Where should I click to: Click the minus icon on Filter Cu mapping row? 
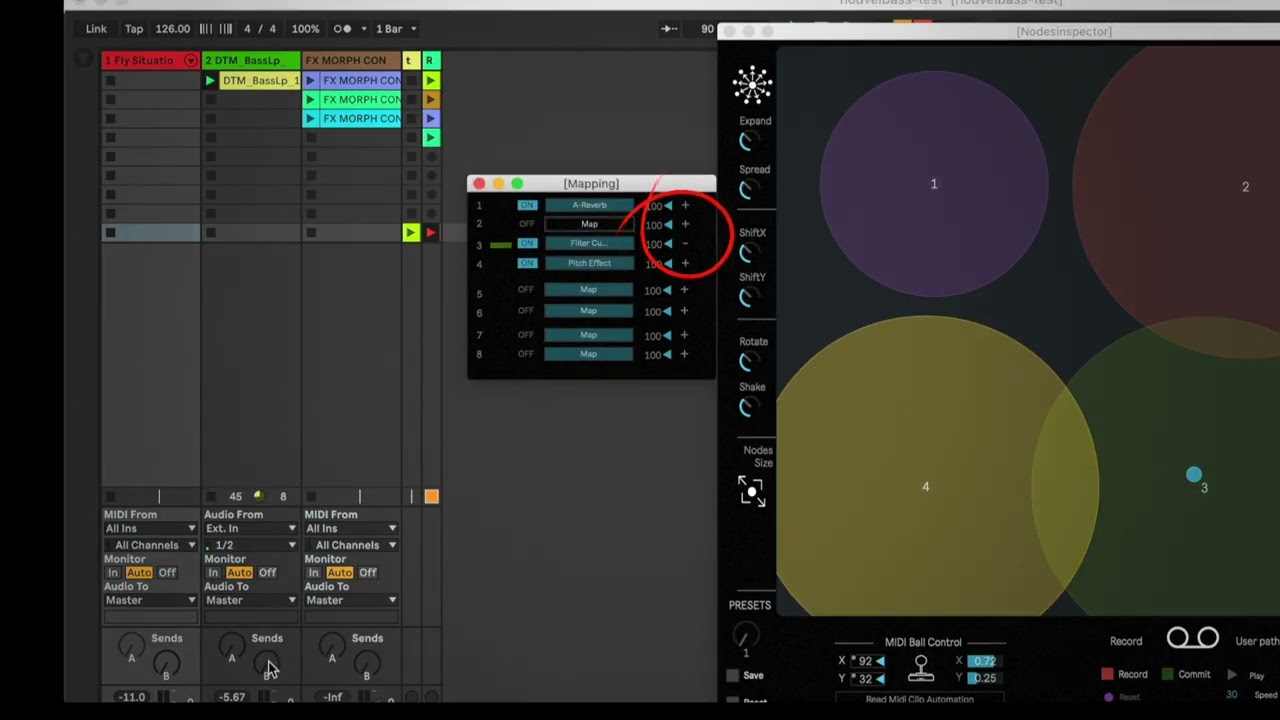coord(685,243)
